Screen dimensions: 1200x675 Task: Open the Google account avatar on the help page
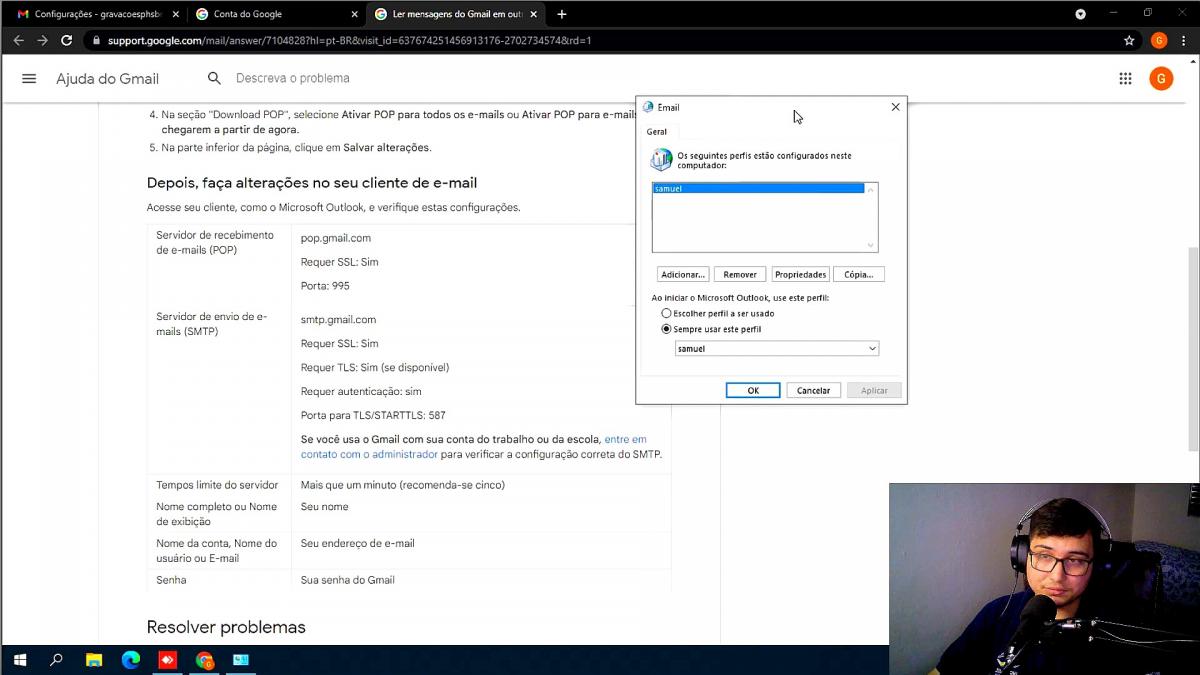pos(1161,79)
